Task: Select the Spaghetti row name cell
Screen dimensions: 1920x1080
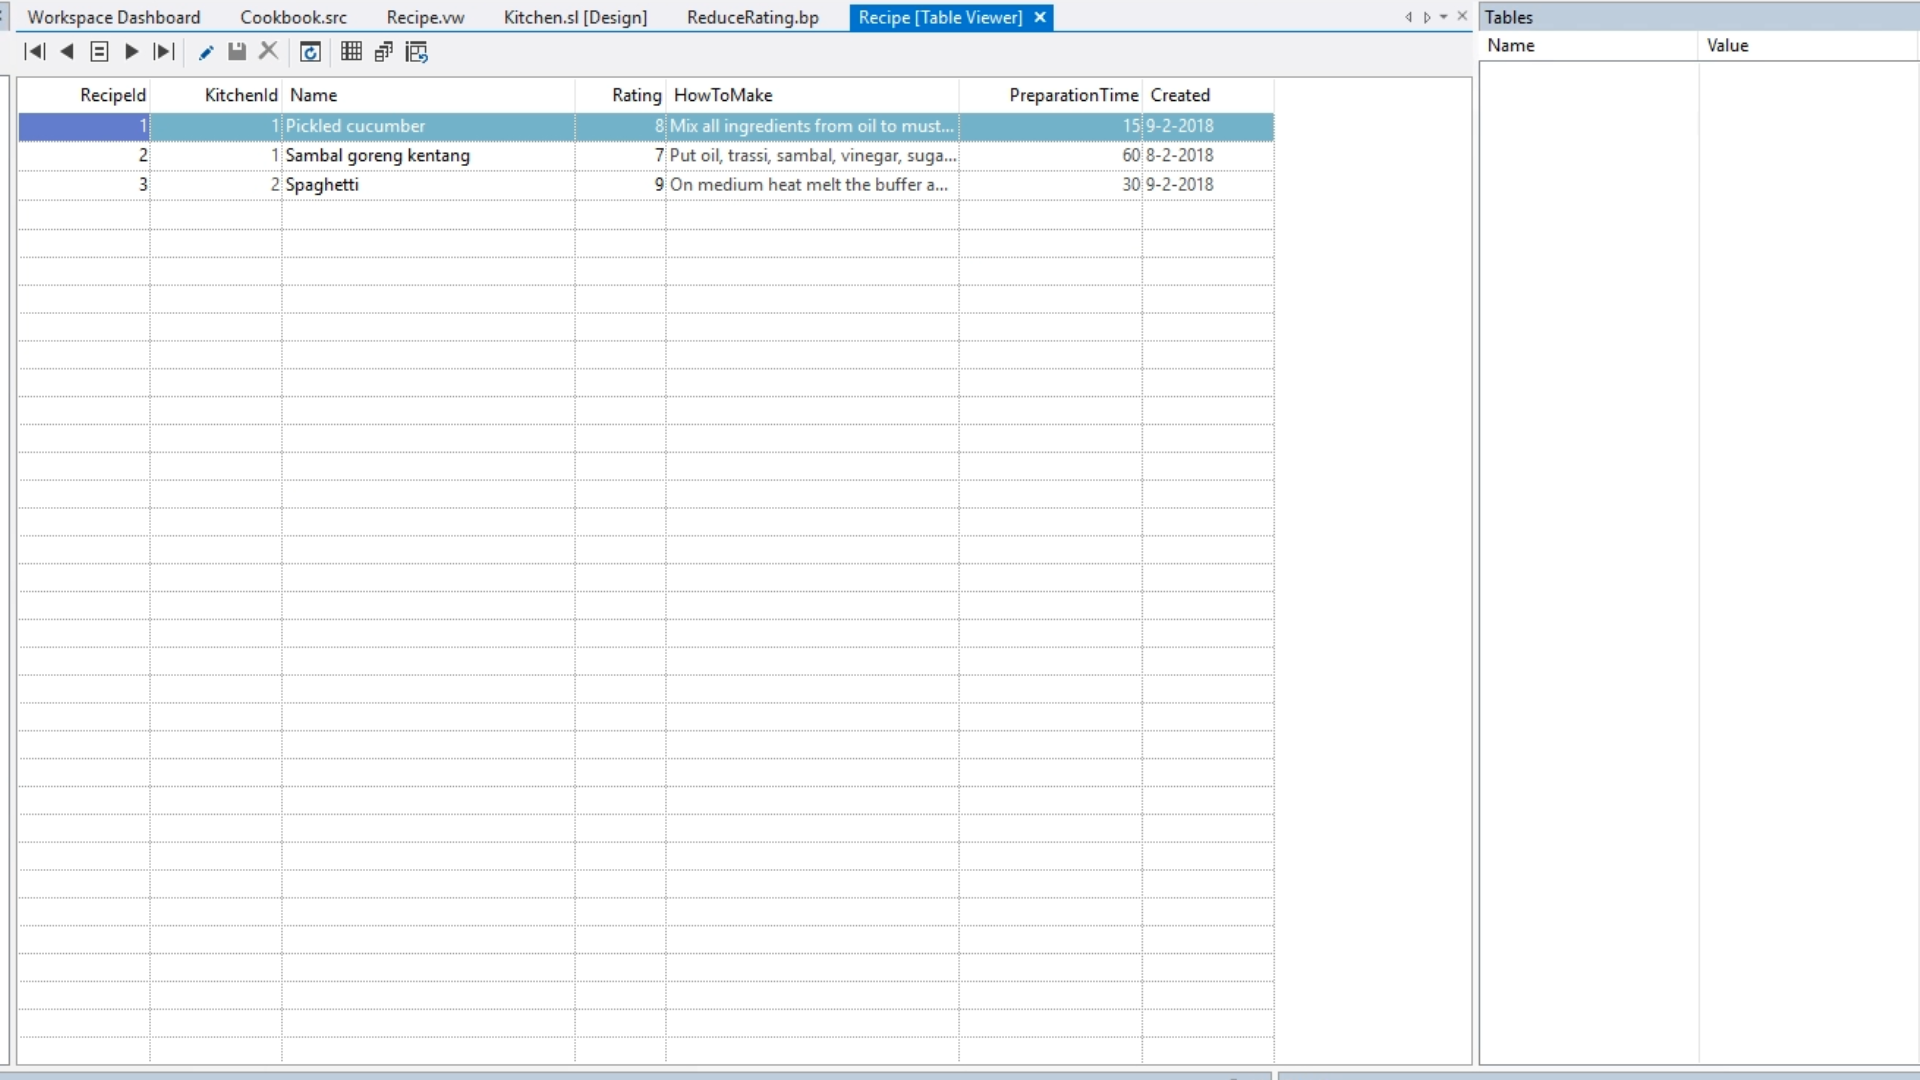Action: pyautogui.click(x=322, y=184)
